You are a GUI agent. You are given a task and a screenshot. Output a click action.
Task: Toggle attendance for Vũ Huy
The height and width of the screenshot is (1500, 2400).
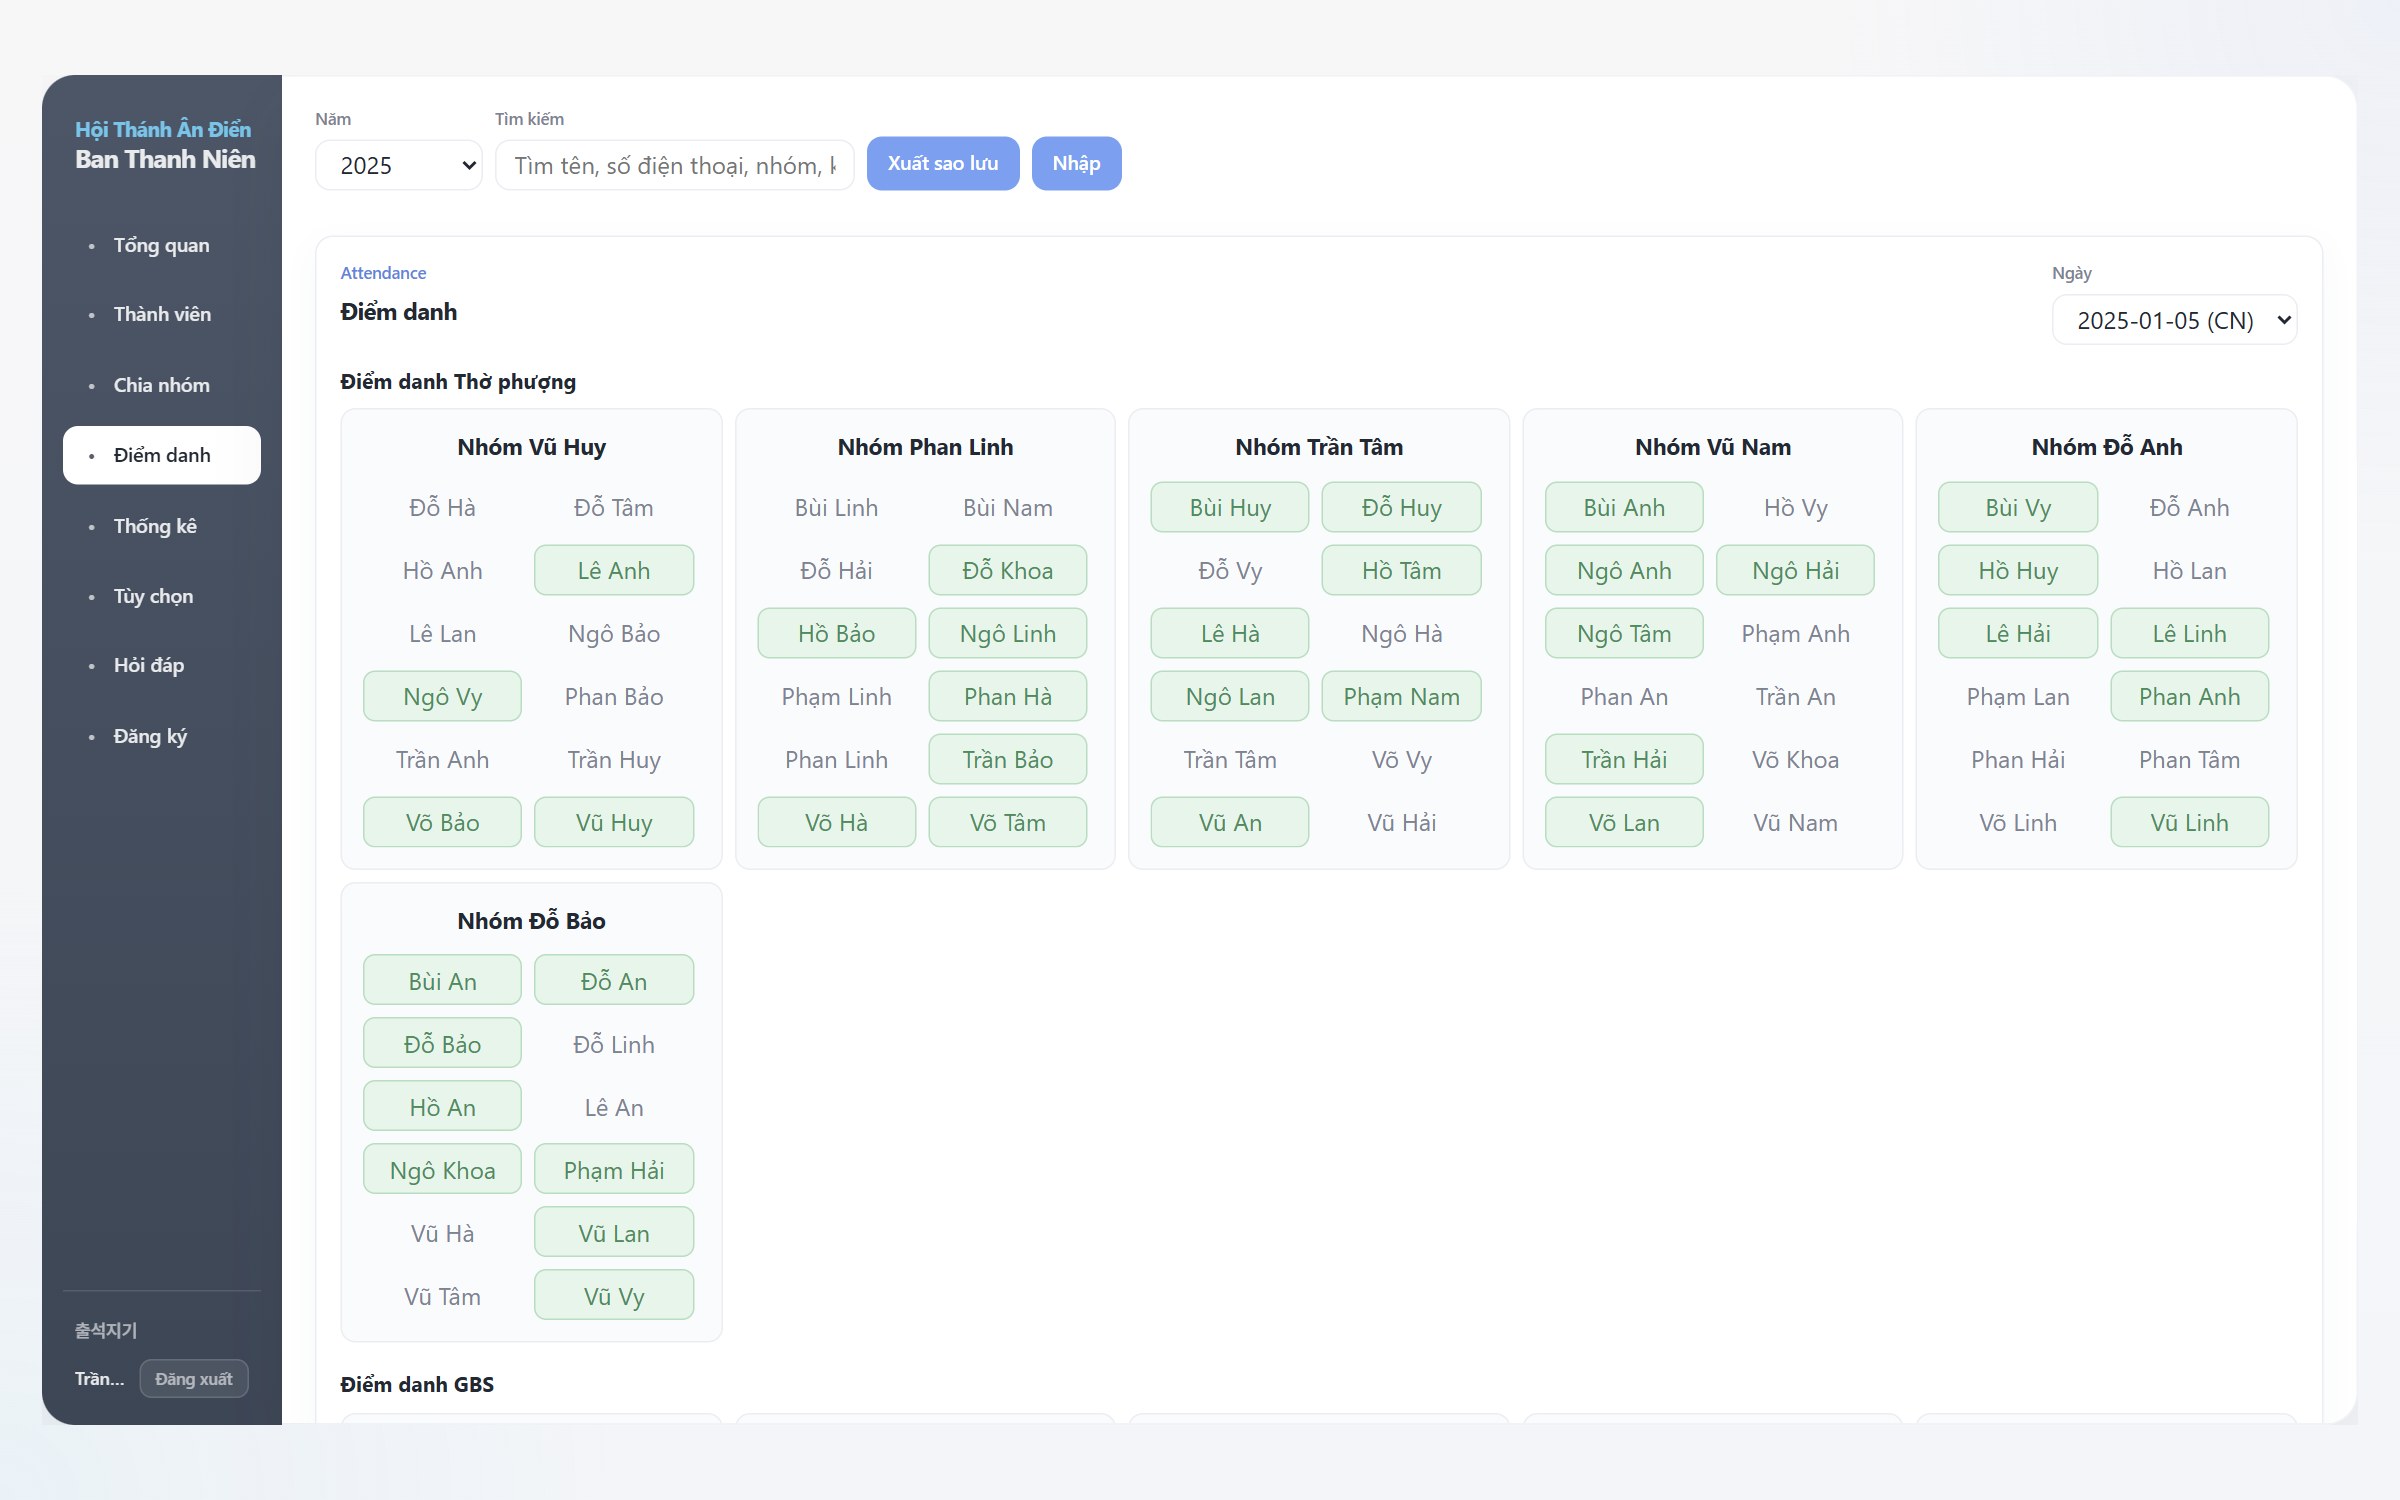point(614,822)
